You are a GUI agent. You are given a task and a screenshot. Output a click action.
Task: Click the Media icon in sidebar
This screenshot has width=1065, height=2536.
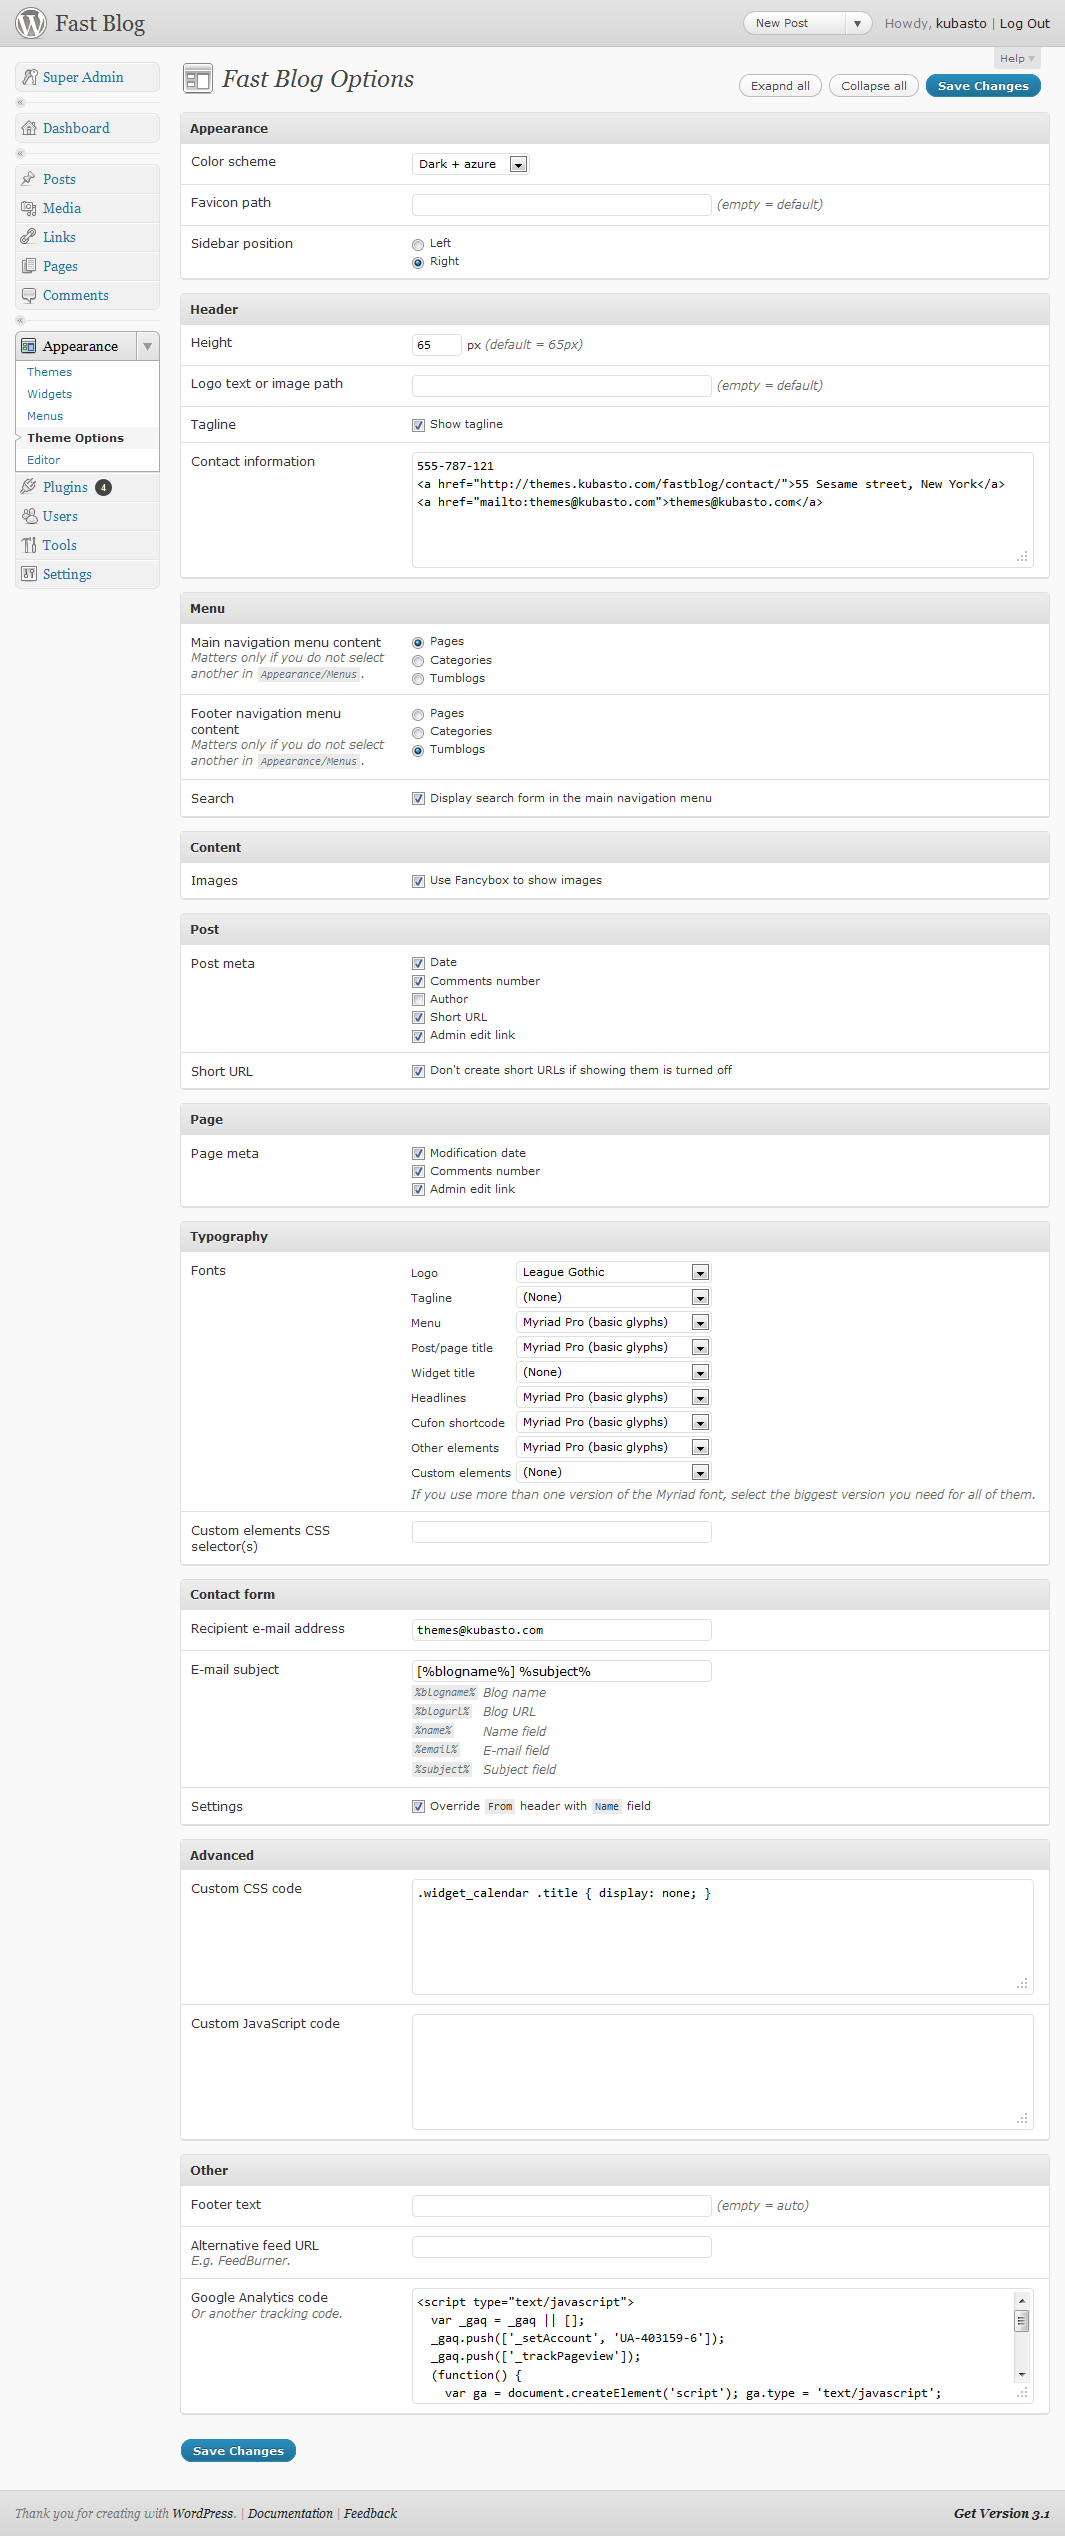coord(29,208)
